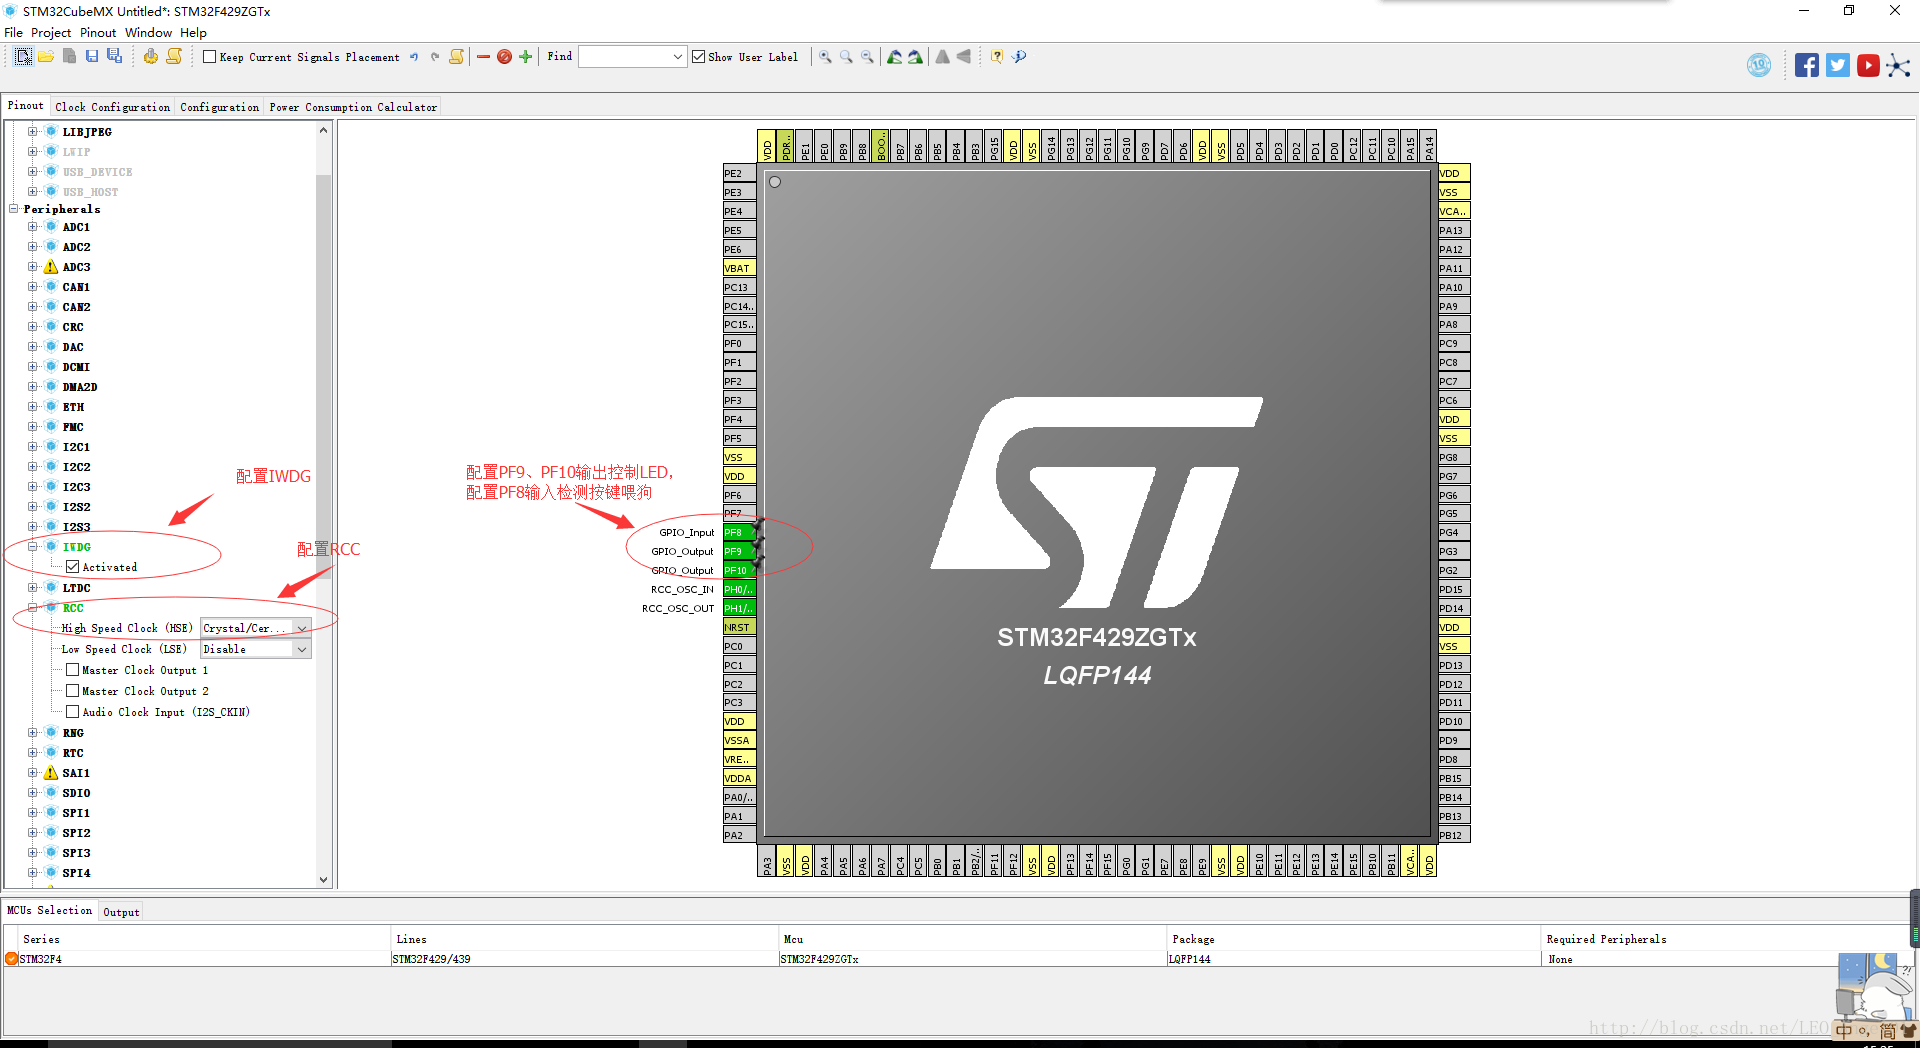Expand the CAN1 peripheral node

click(x=33, y=287)
